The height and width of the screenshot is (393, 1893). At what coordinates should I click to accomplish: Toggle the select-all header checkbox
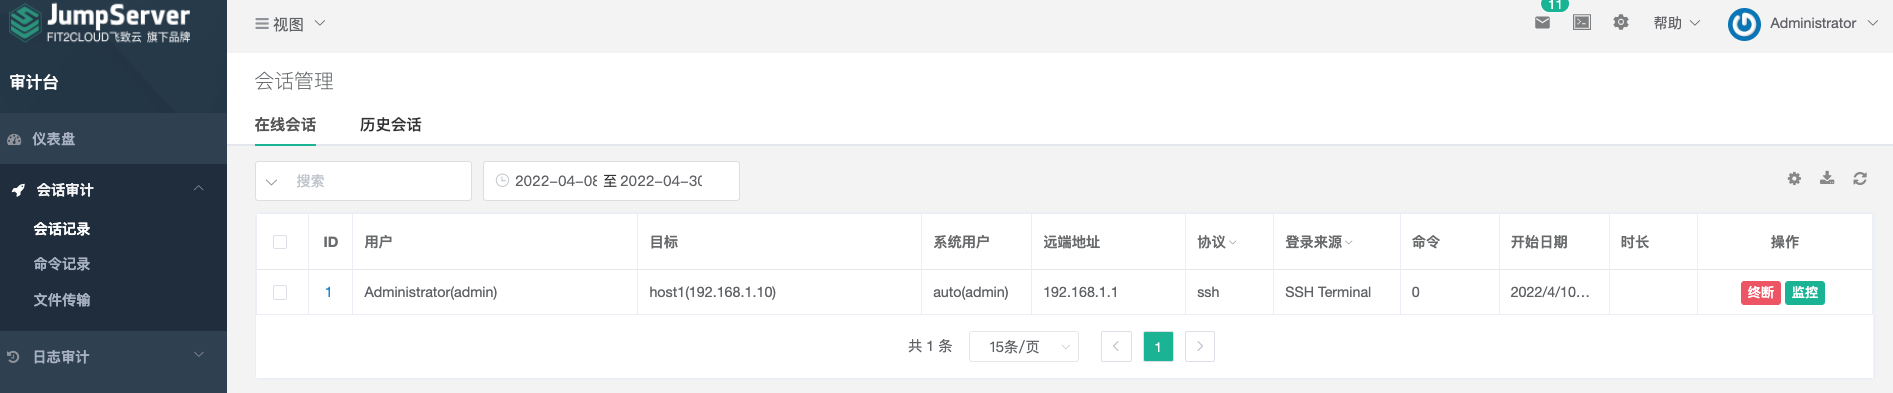point(280,242)
